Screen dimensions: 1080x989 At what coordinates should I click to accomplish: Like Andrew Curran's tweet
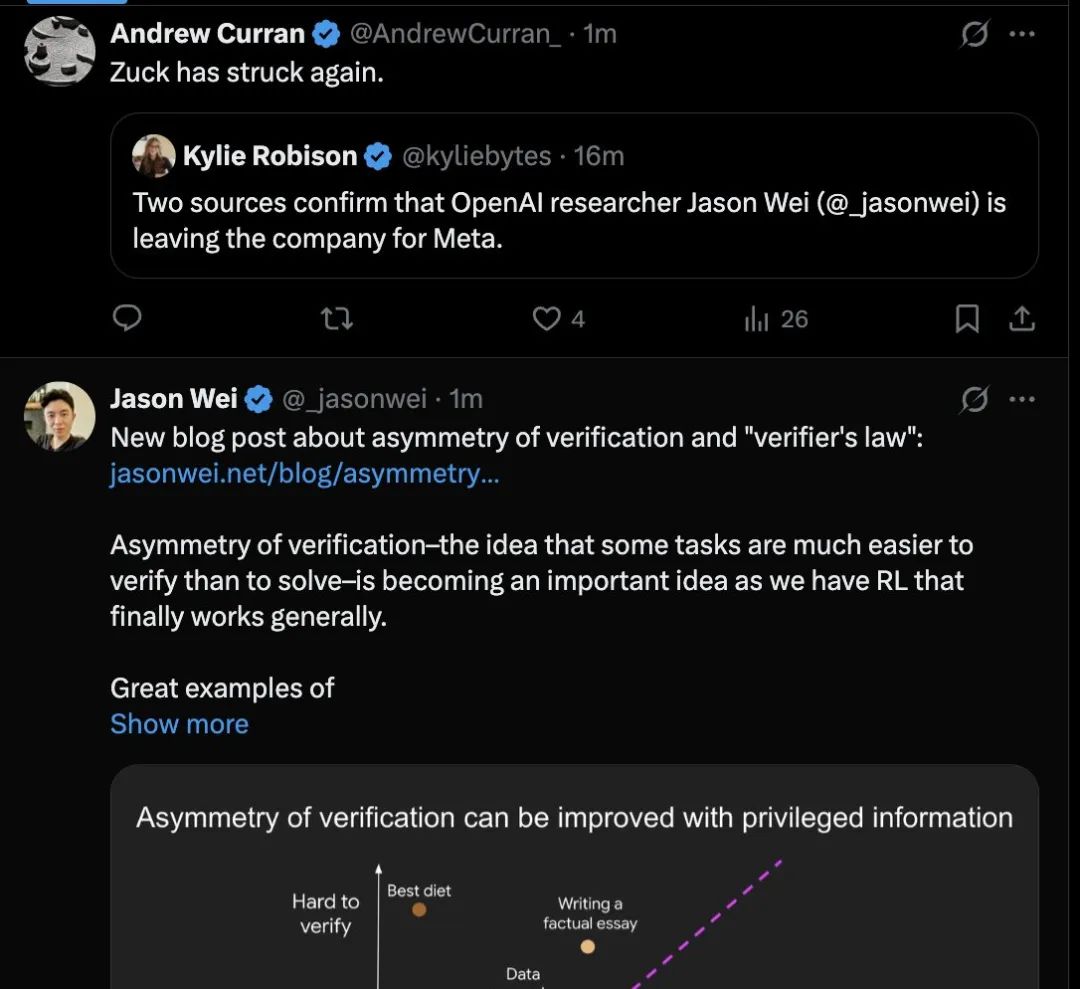click(559, 319)
